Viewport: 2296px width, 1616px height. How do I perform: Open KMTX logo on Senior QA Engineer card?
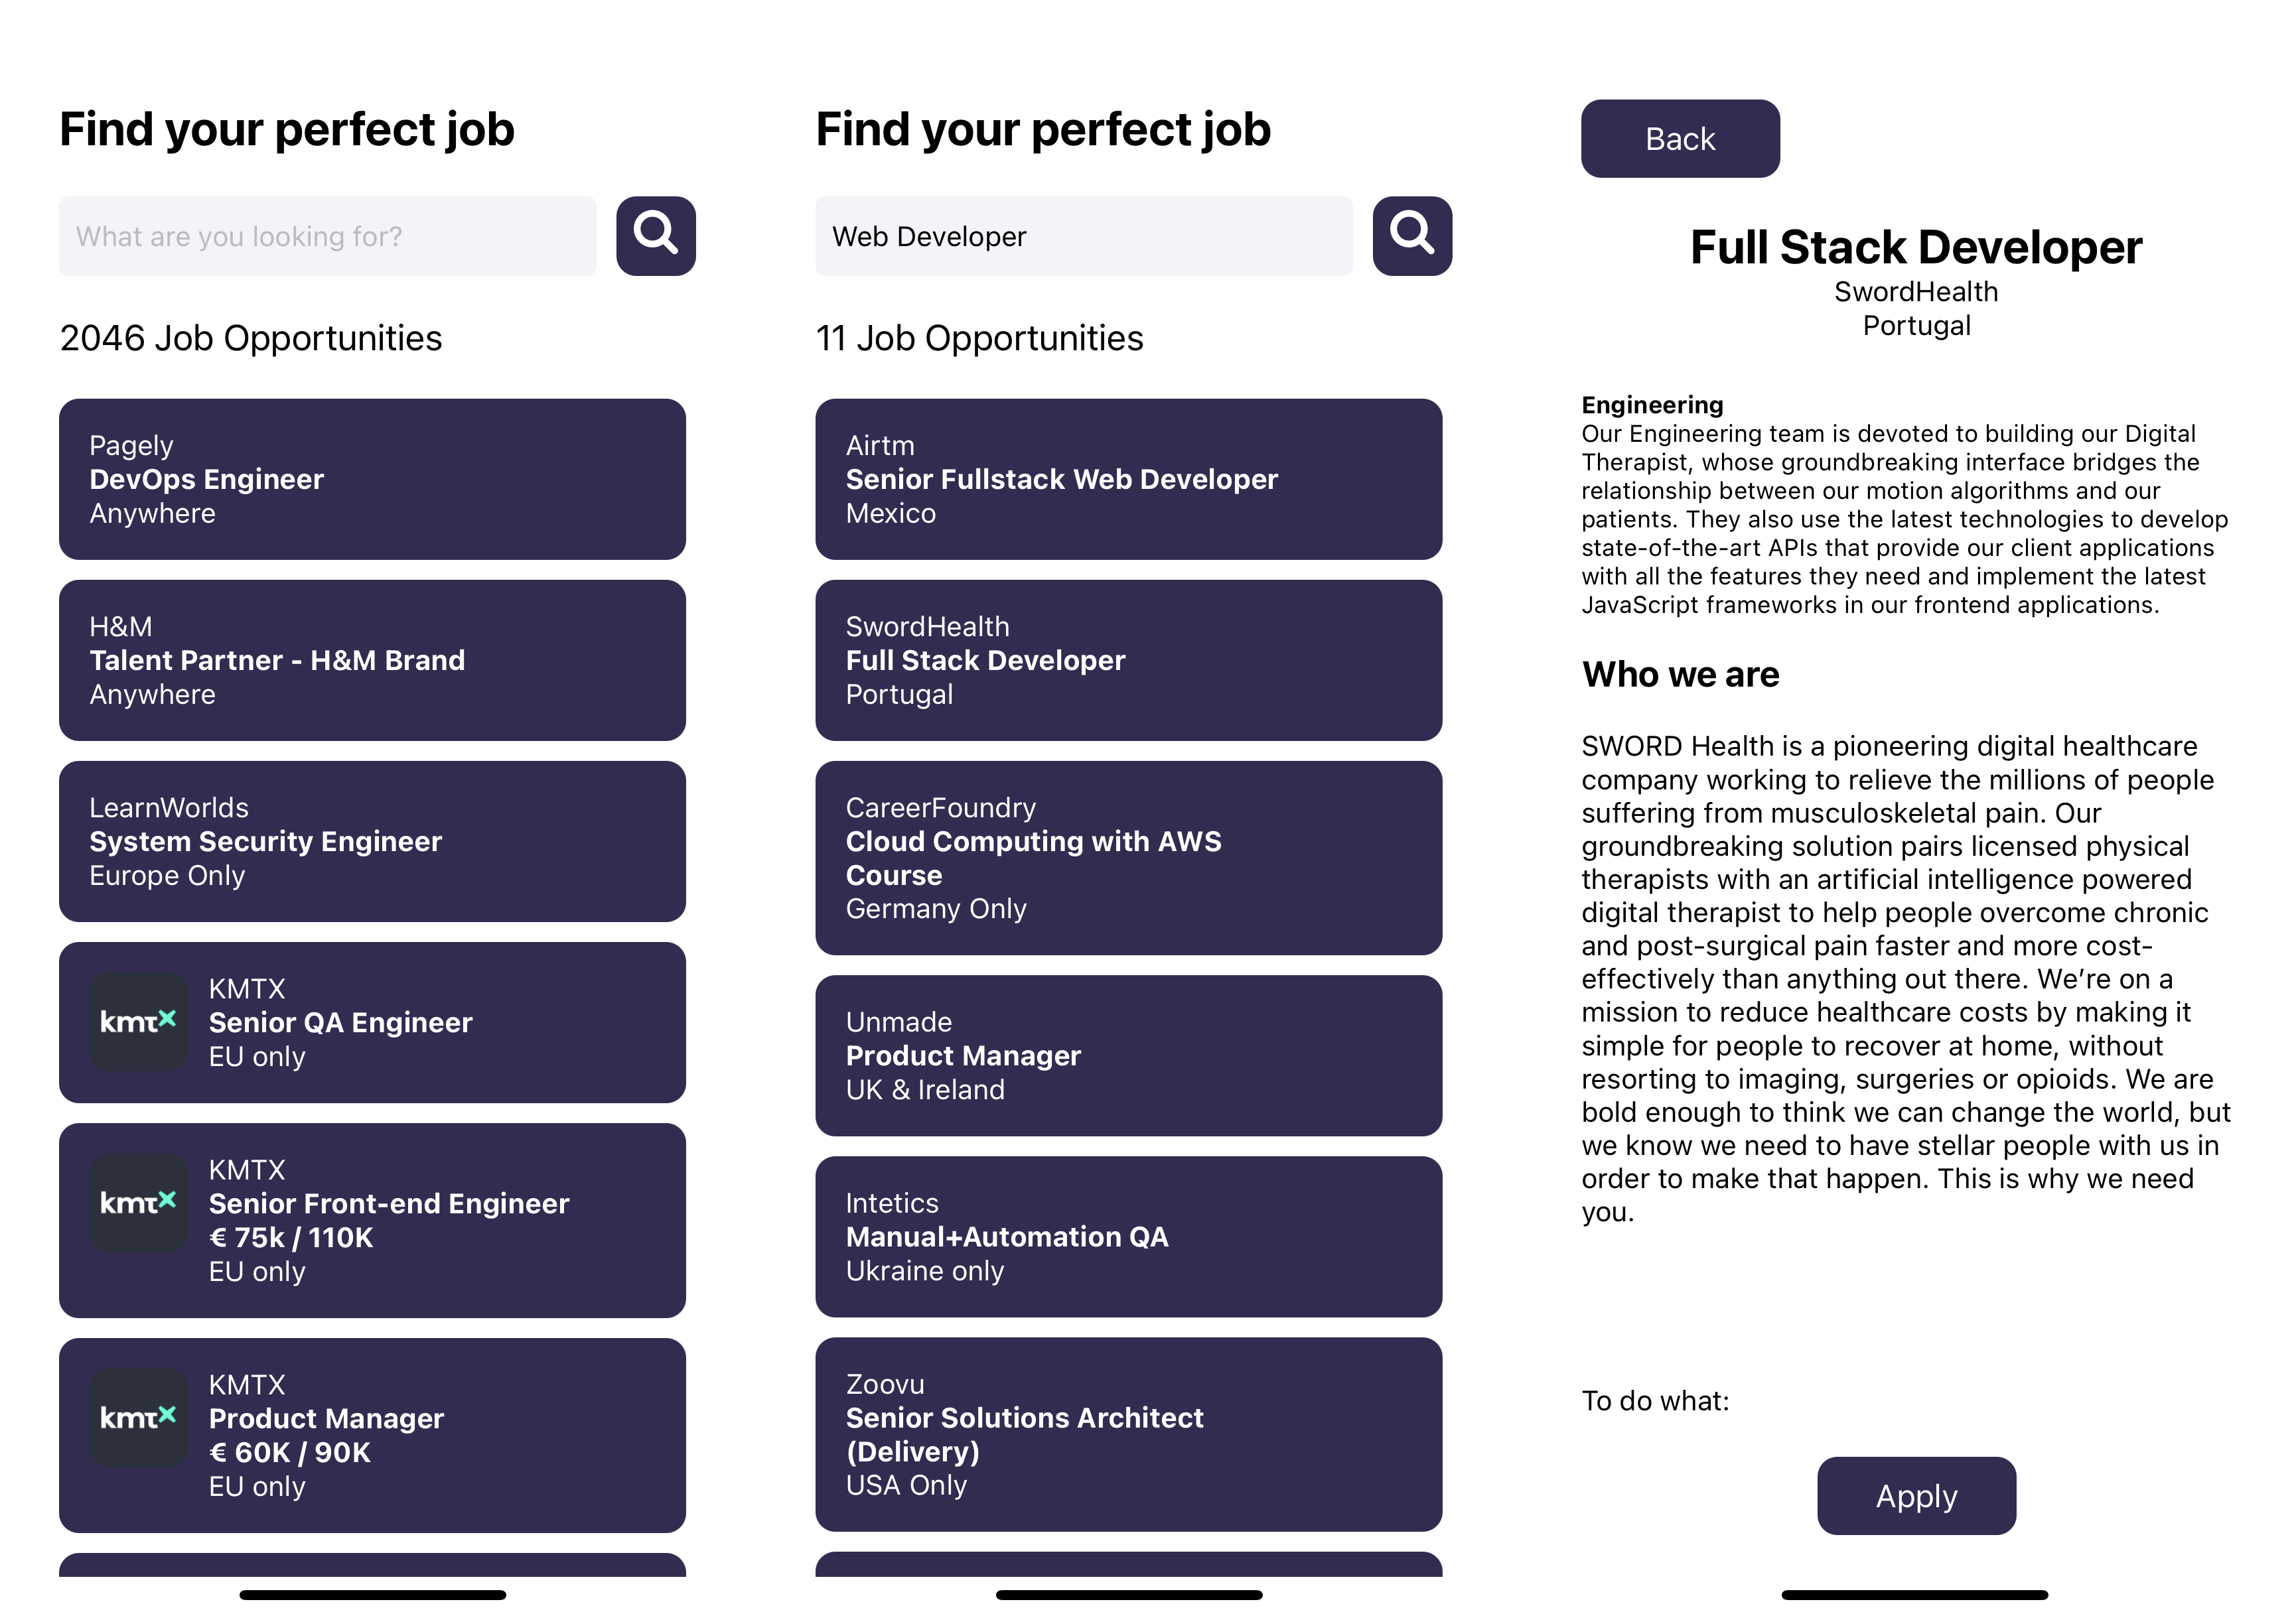tap(138, 1022)
